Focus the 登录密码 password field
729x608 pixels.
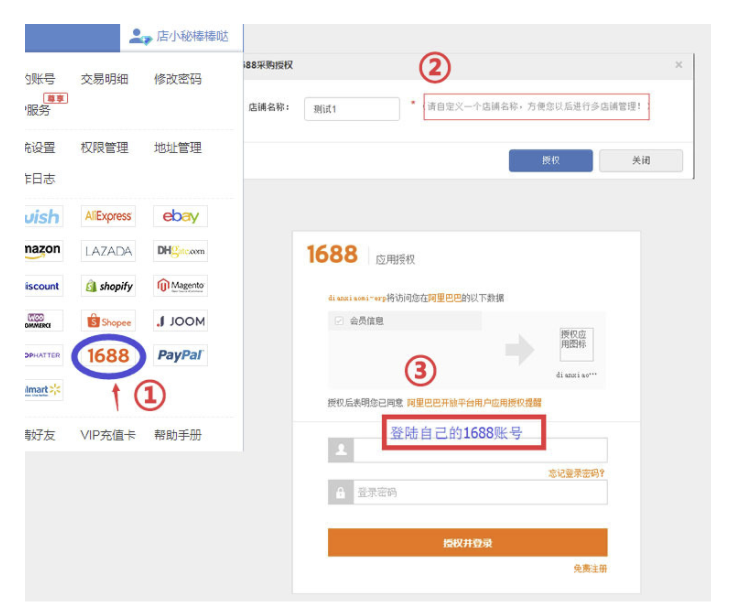tap(480, 492)
